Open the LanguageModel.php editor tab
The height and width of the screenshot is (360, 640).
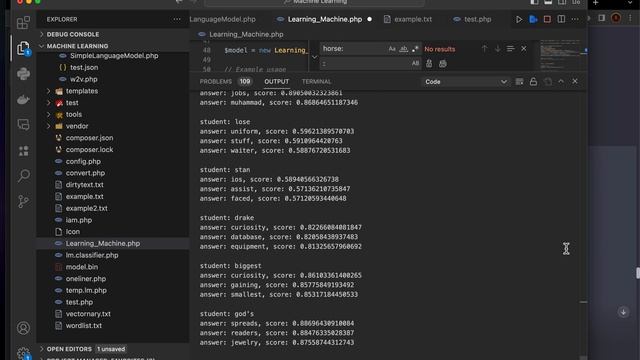click(223, 19)
